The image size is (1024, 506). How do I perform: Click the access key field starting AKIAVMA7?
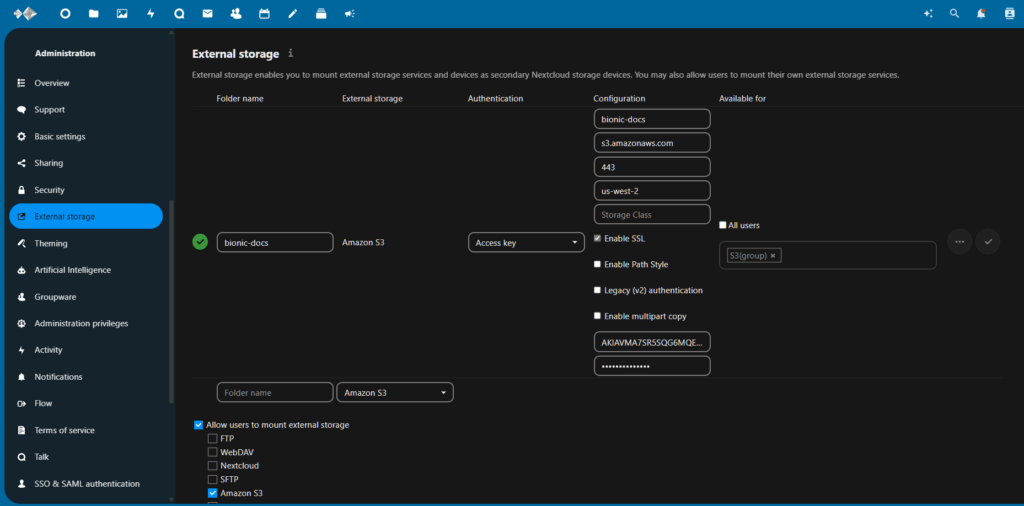(652, 341)
